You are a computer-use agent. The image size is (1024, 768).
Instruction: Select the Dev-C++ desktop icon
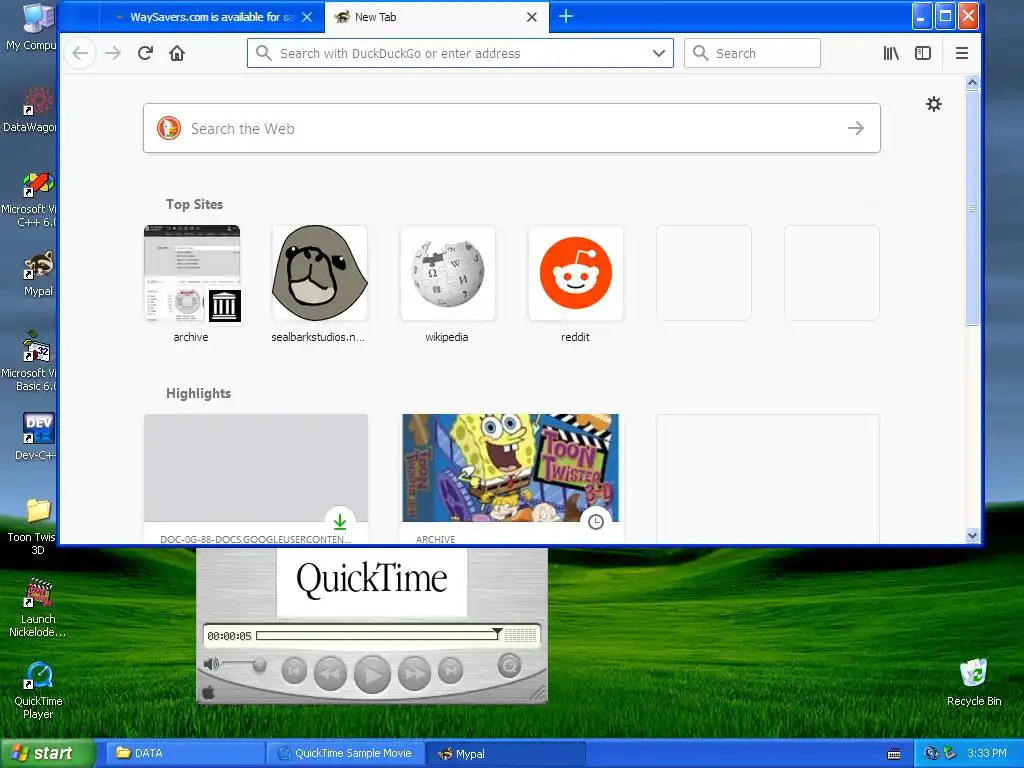point(36,436)
